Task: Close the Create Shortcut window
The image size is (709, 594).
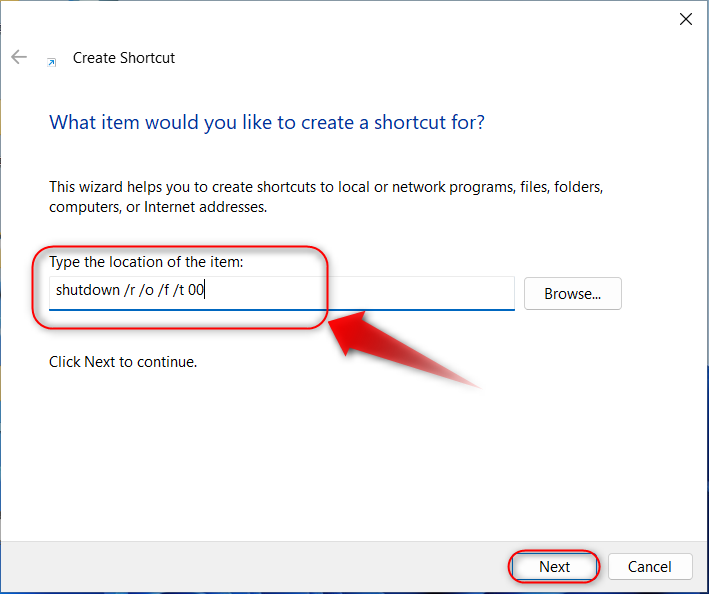Action: click(686, 18)
